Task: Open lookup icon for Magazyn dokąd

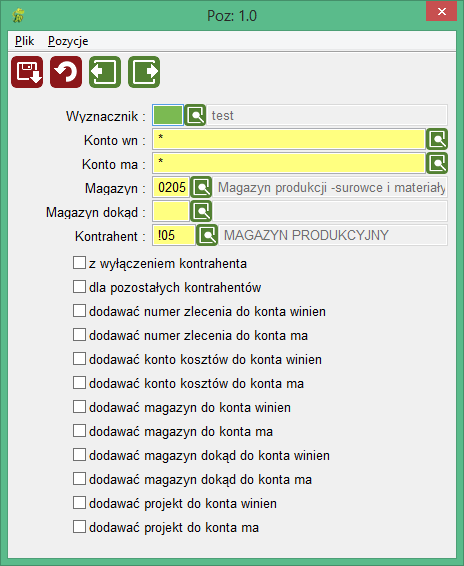Action: pos(201,211)
